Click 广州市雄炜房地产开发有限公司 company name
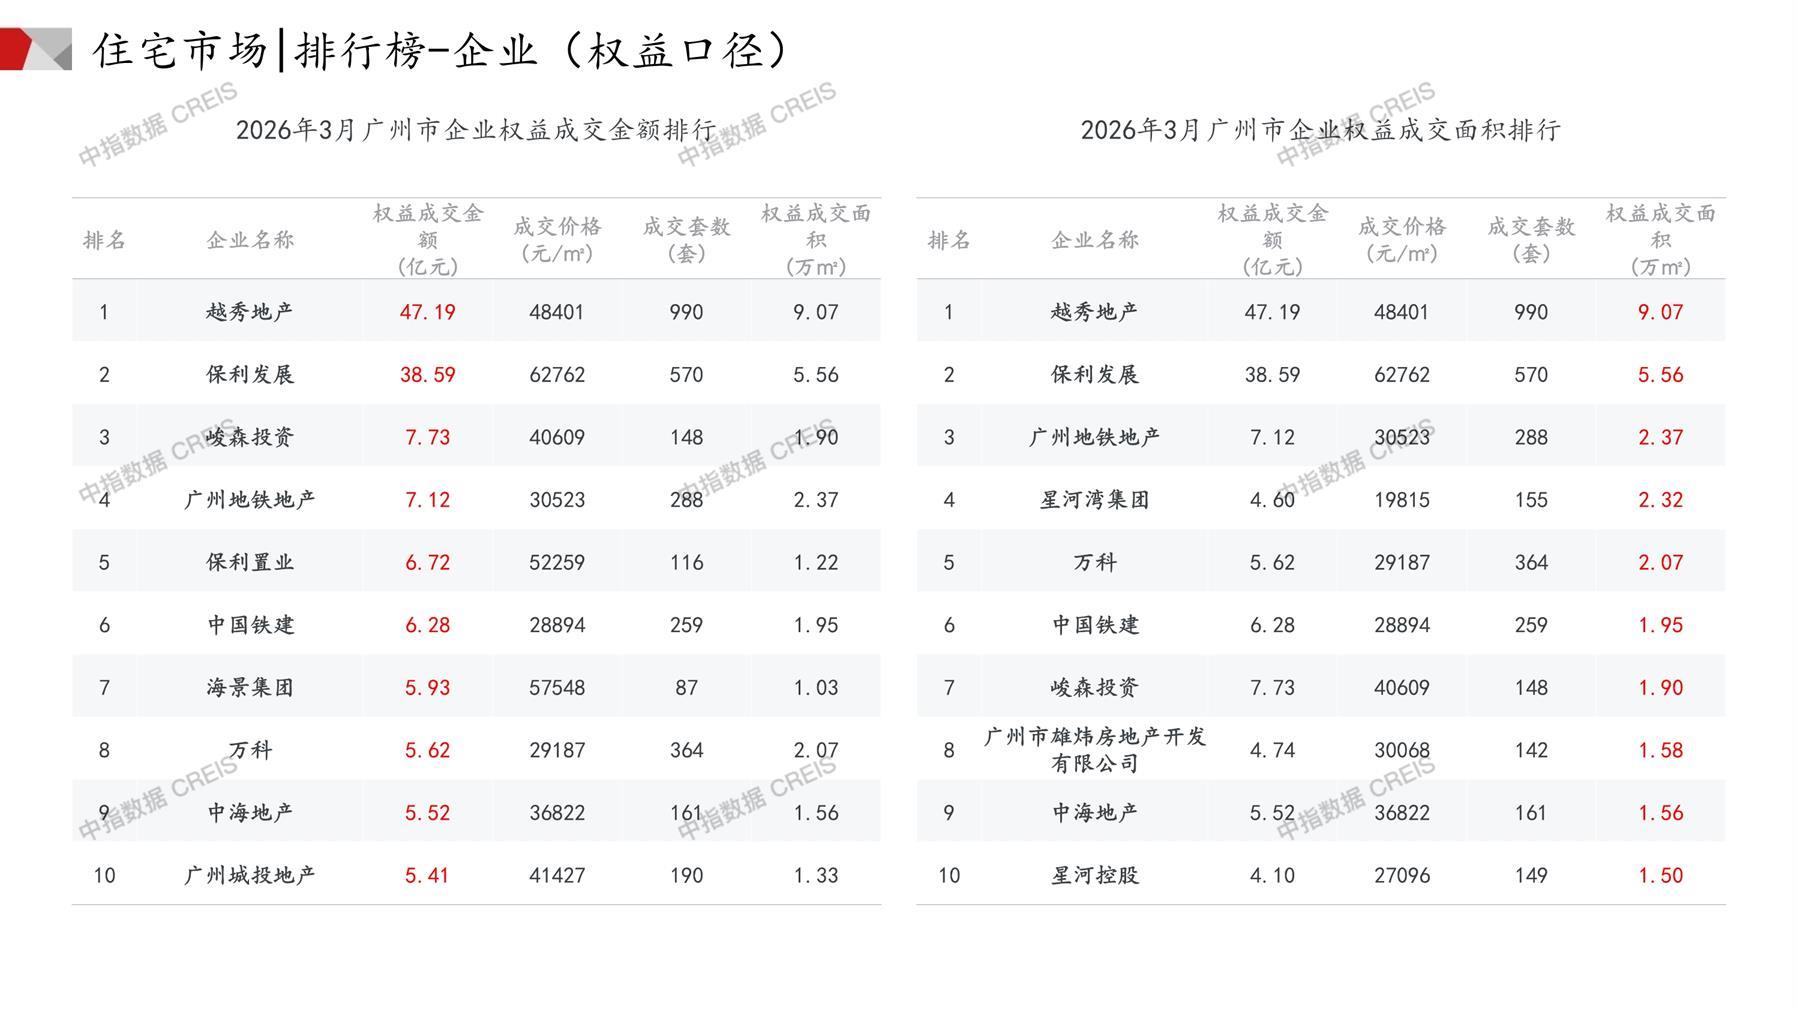This screenshot has height=1010, width=1797. pos(1094,750)
